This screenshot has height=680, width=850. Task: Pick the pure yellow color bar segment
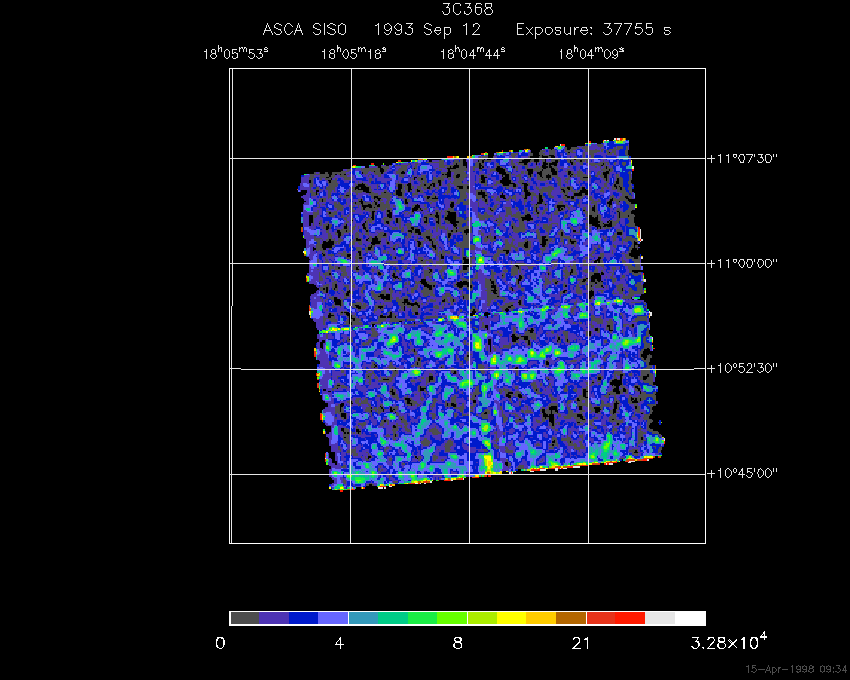coord(512,618)
